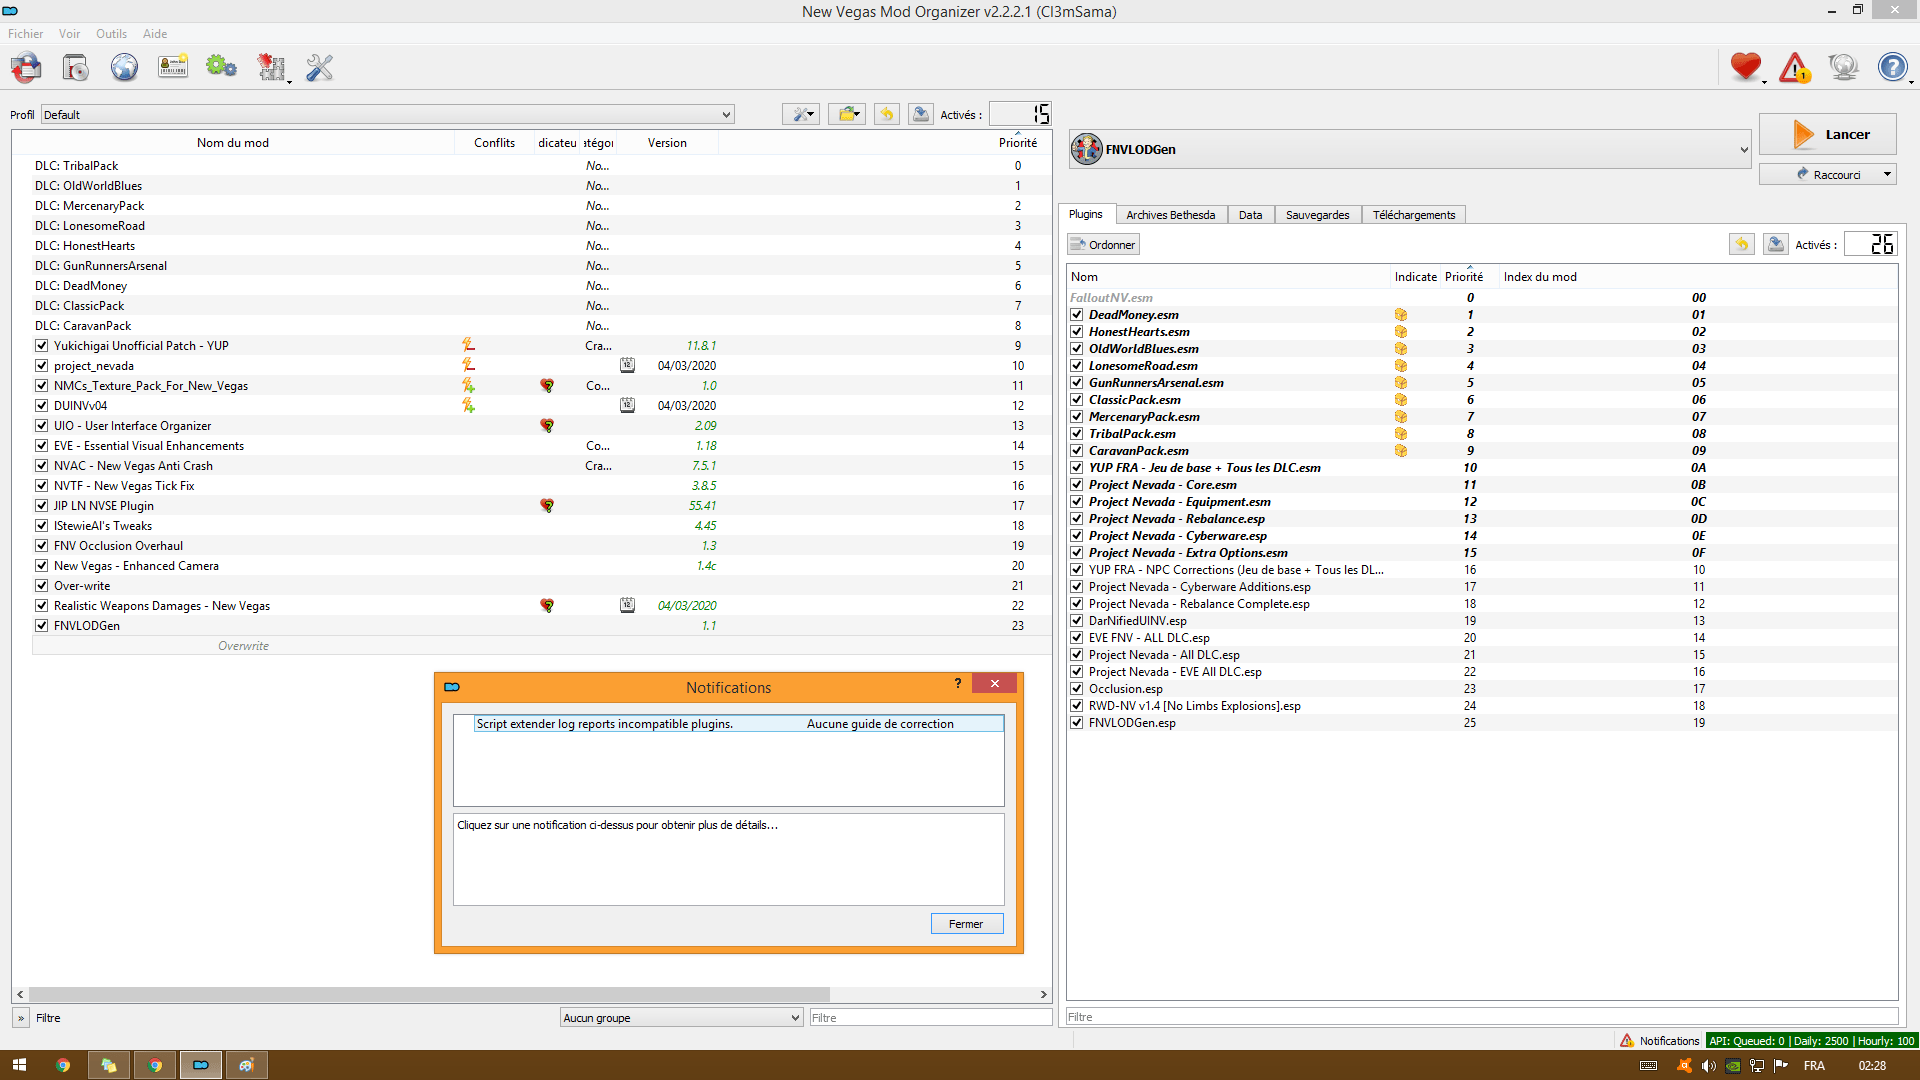Click Ordonner button
This screenshot has height=1080, width=1920.
coord(1103,244)
